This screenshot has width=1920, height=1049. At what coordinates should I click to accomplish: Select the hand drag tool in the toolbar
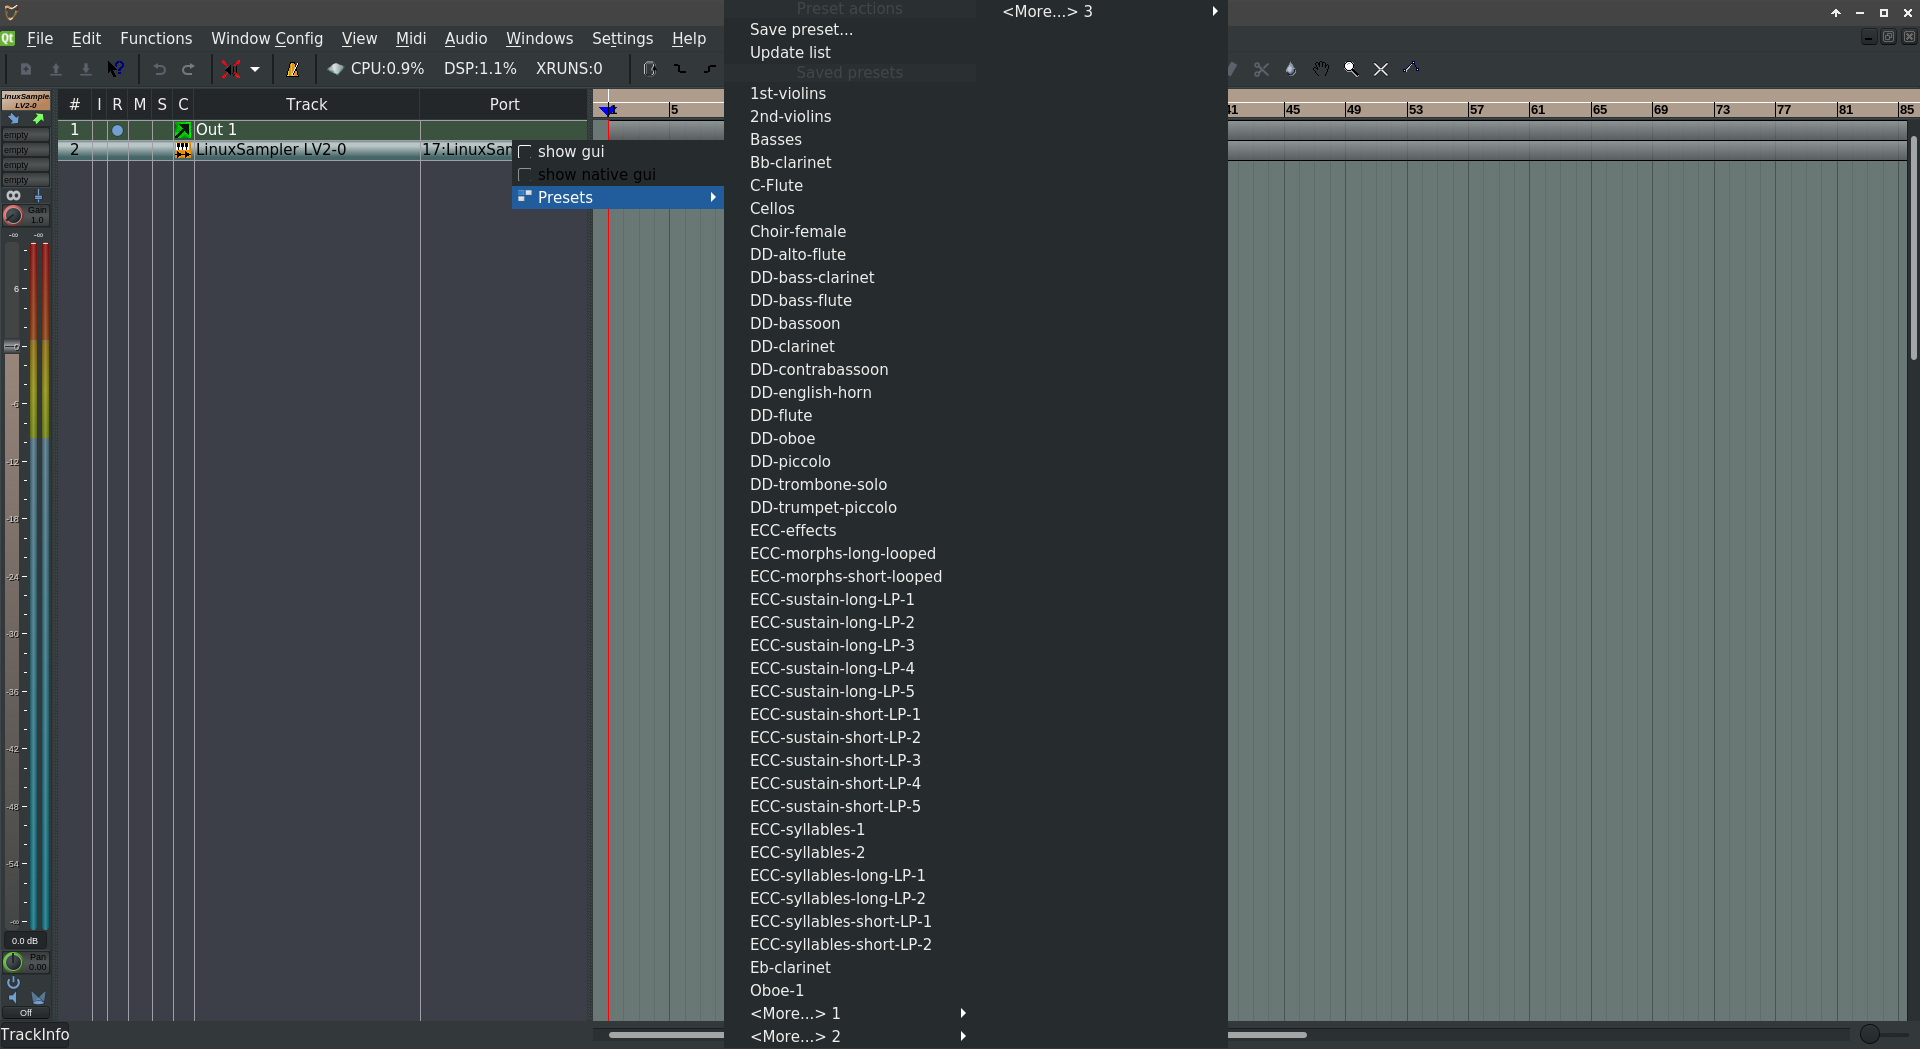1321,69
